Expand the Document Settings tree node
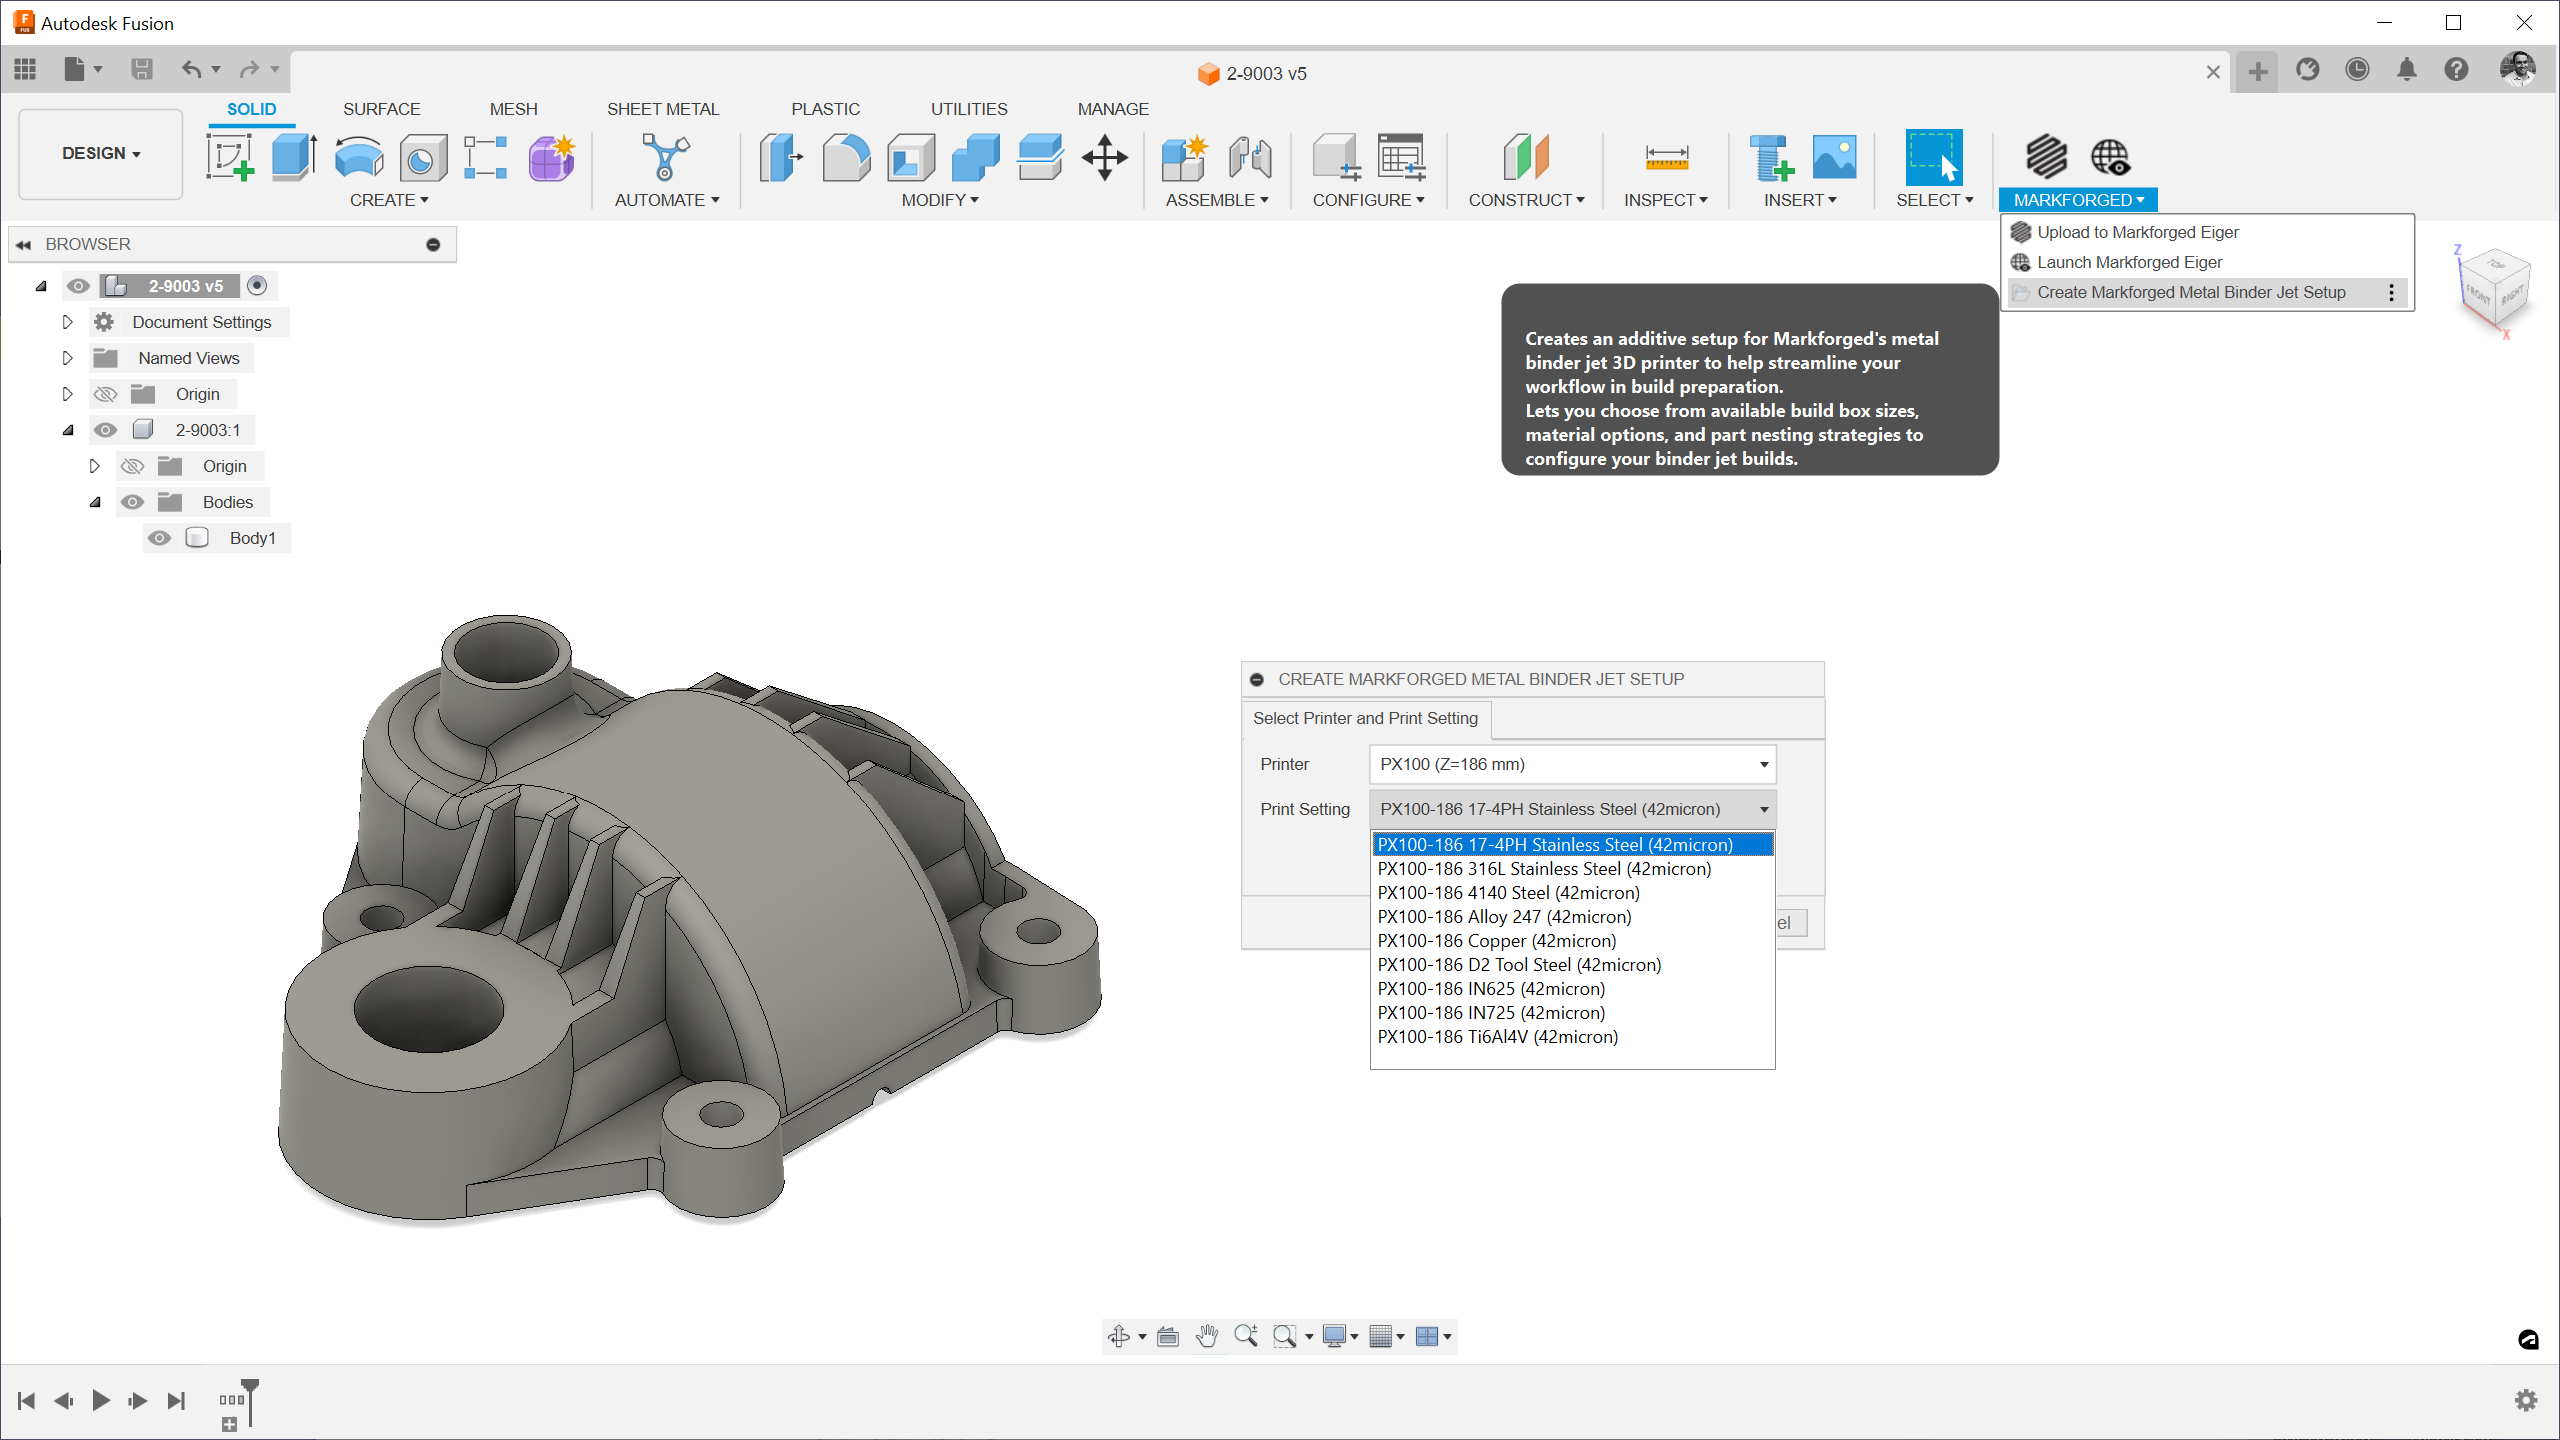The image size is (2560, 1440). click(68, 322)
